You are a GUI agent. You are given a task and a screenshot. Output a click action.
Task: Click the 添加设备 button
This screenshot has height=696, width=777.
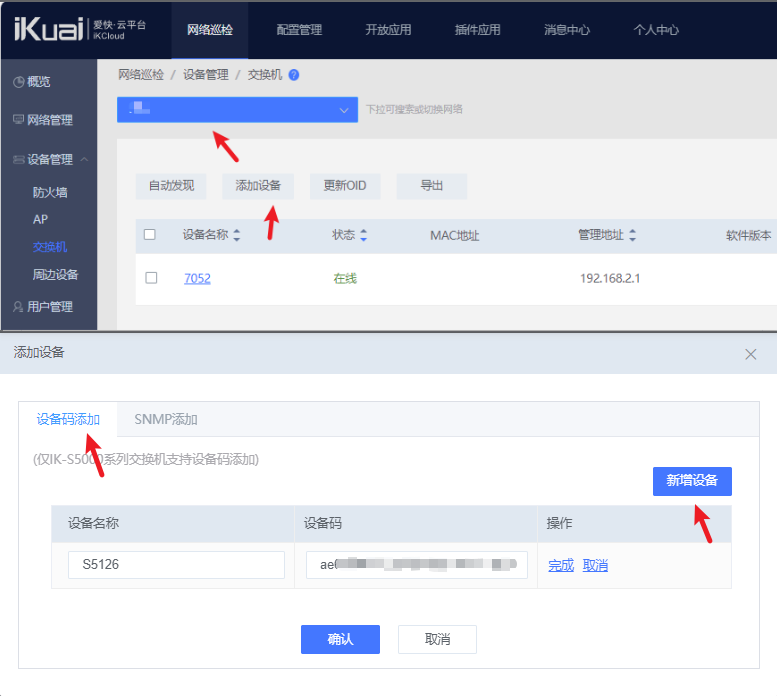[x=258, y=186]
